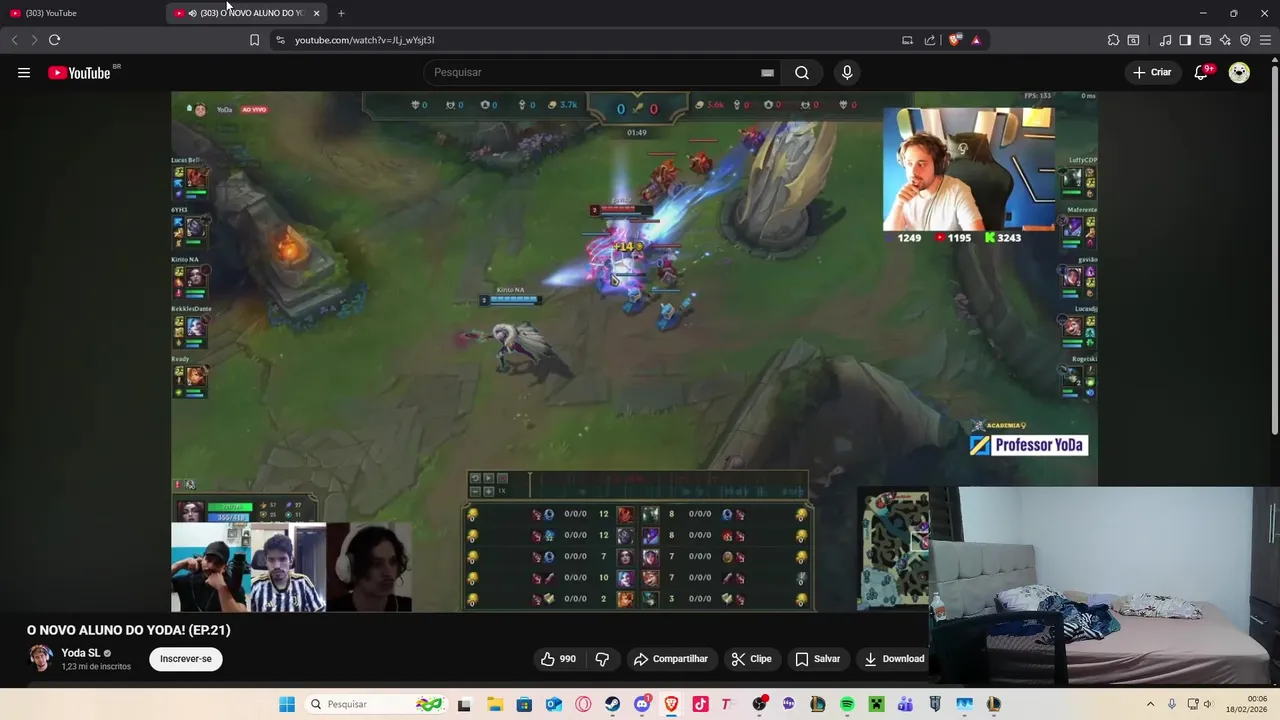Open TikTok from the taskbar
The width and height of the screenshot is (1280, 720).
tap(700, 704)
